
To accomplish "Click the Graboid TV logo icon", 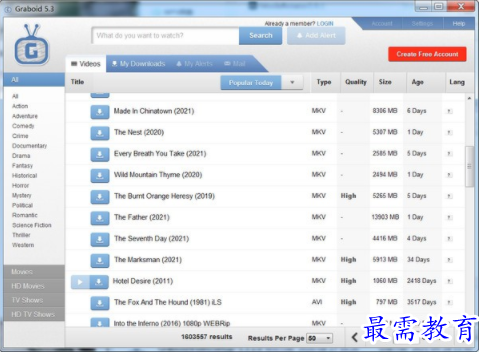I will (32, 45).
